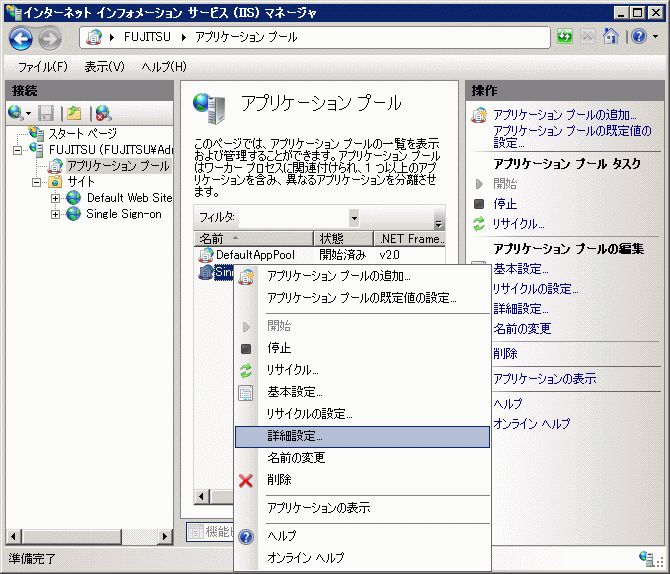
Task: Click right arrow of 接続 pane scrollbar
Action: pyautogui.click(x=165, y=536)
